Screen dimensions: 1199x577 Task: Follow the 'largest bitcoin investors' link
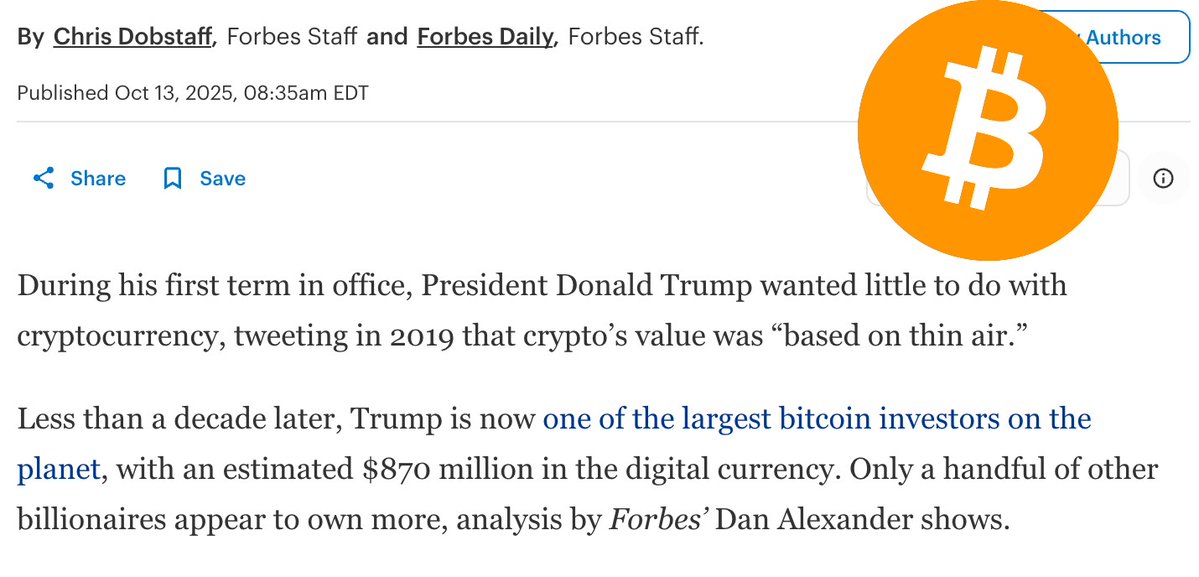(x=816, y=418)
